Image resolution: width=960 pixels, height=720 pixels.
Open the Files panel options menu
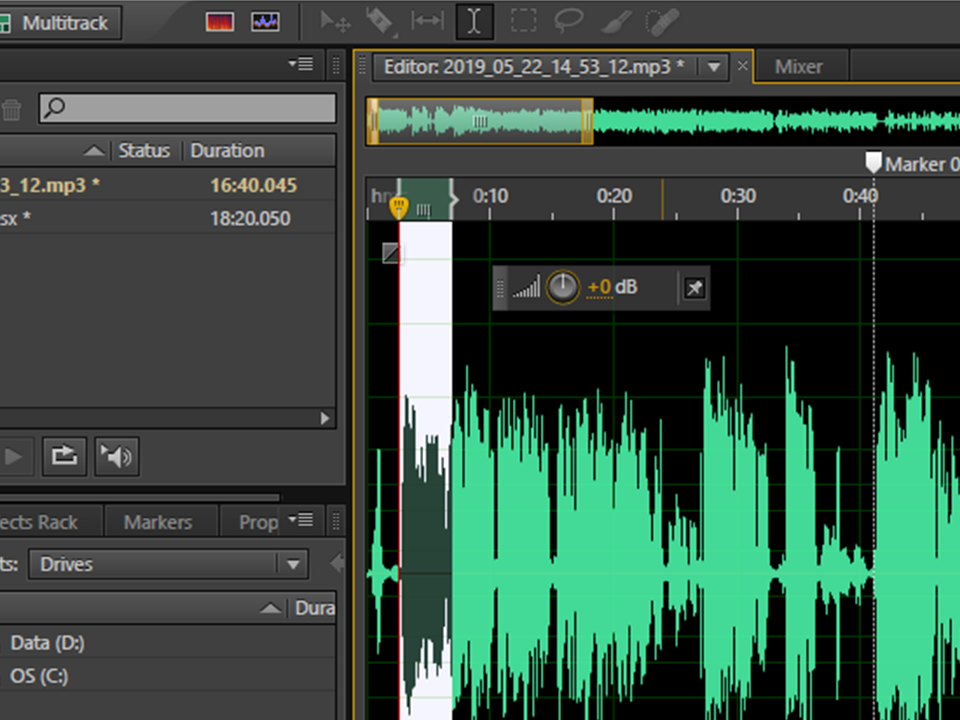coord(301,64)
